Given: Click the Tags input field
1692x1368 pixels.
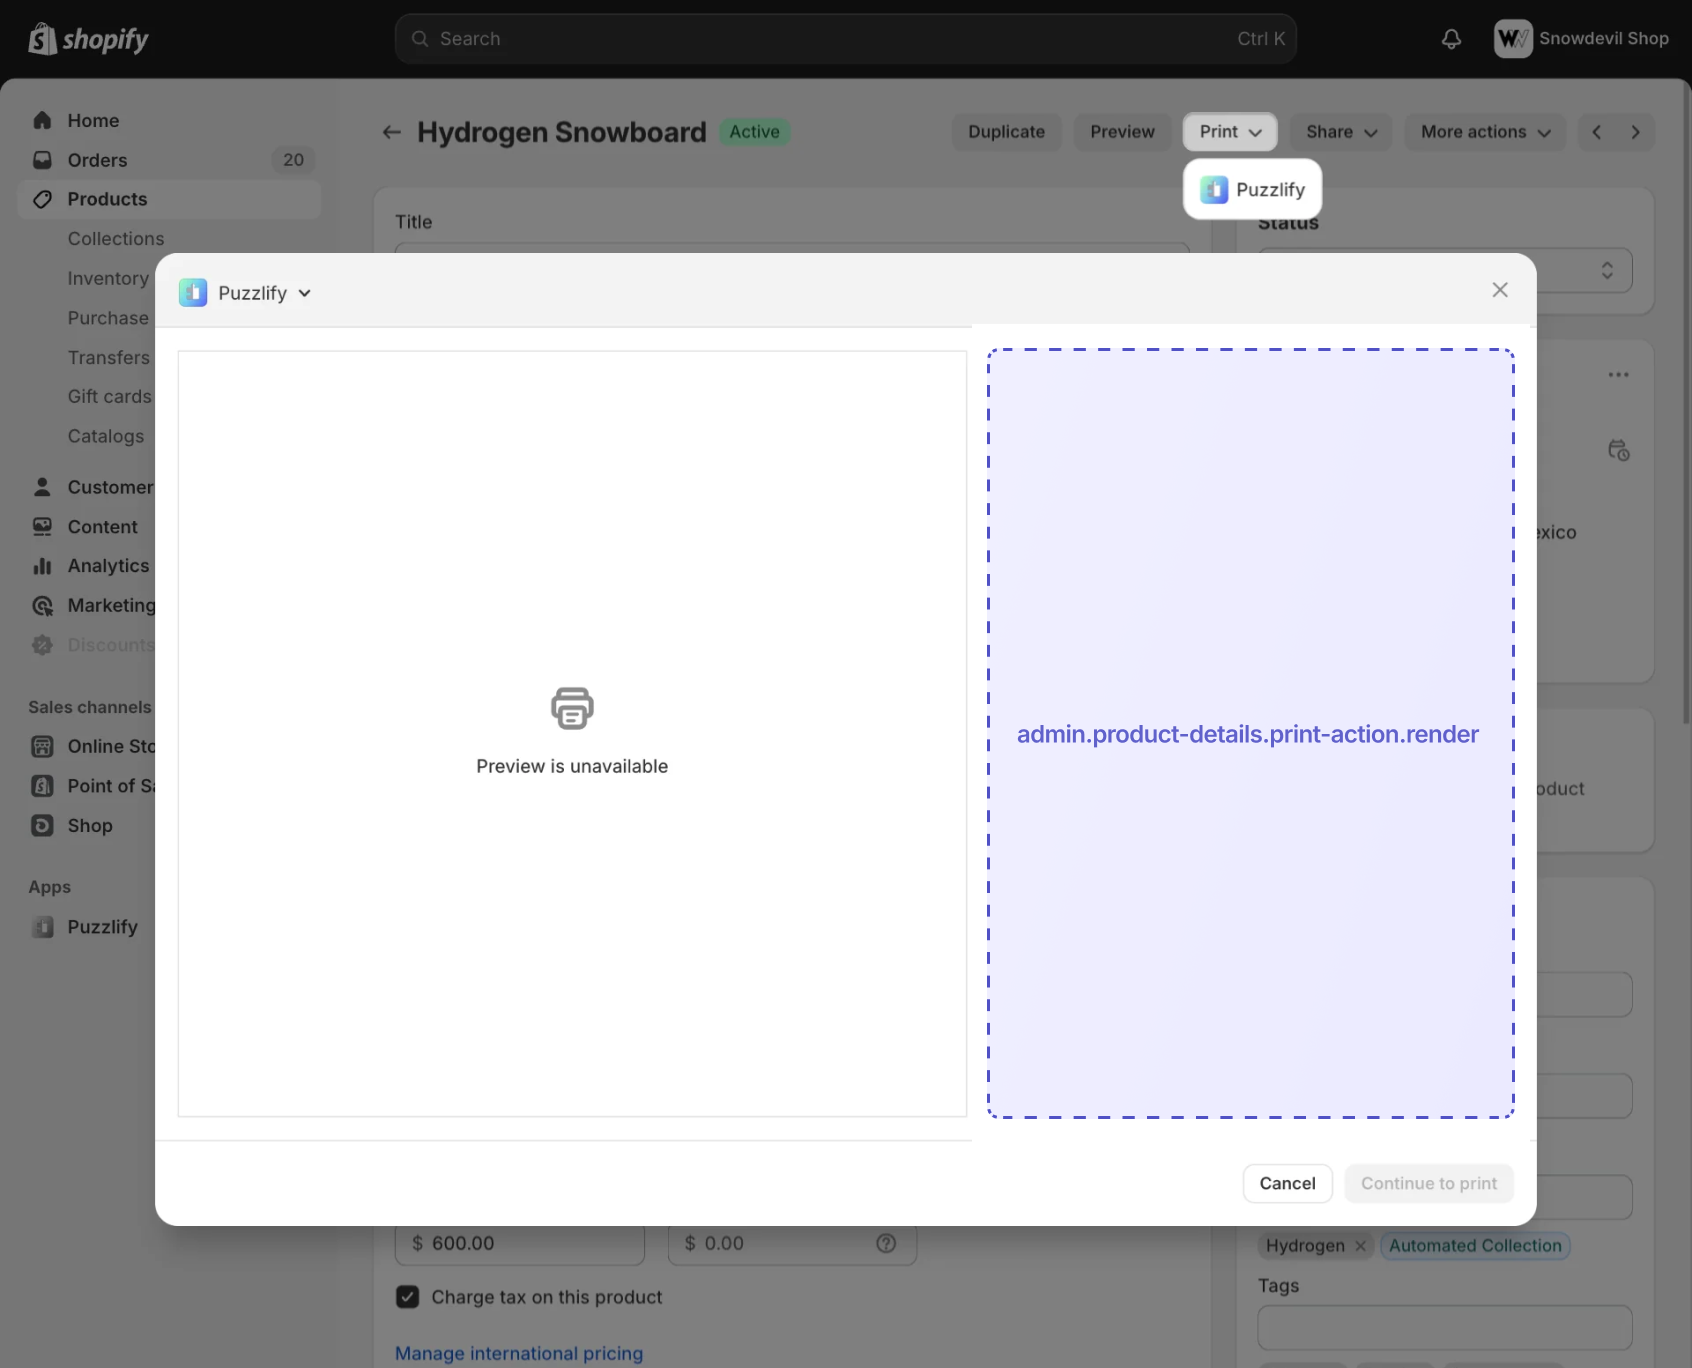Looking at the screenshot, I should tap(1445, 1328).
